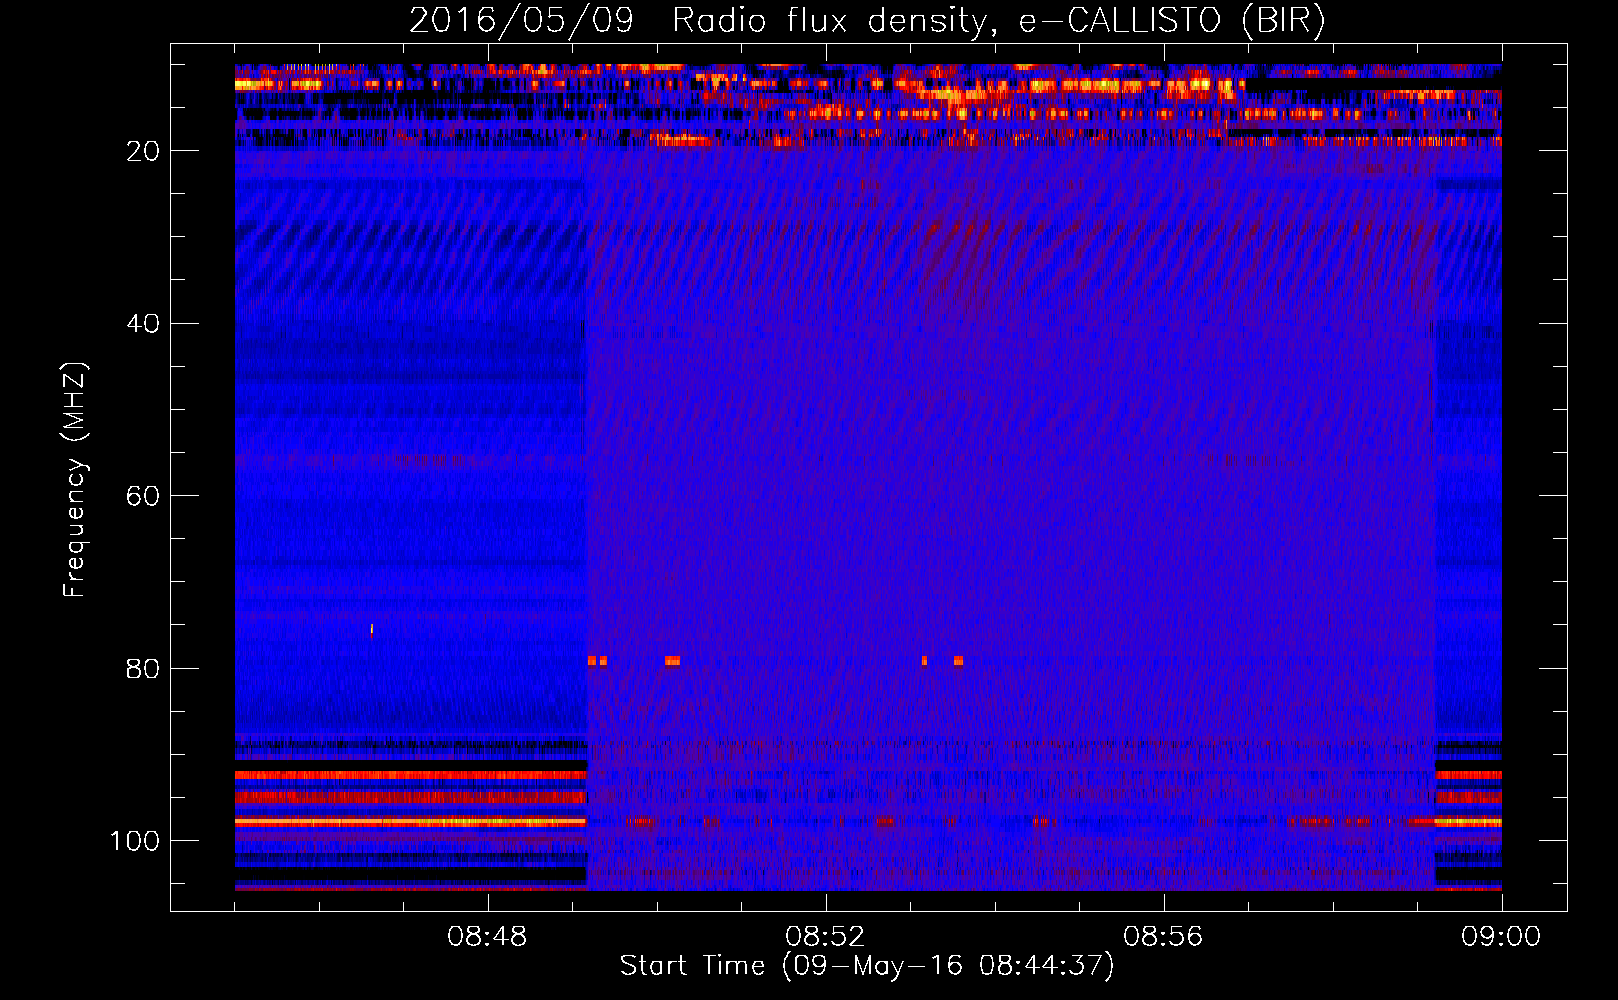
Task: Click the plot title mentioning e-CALLISTO (BIR)
Action: pyautogui.click(x=867, y=20)
